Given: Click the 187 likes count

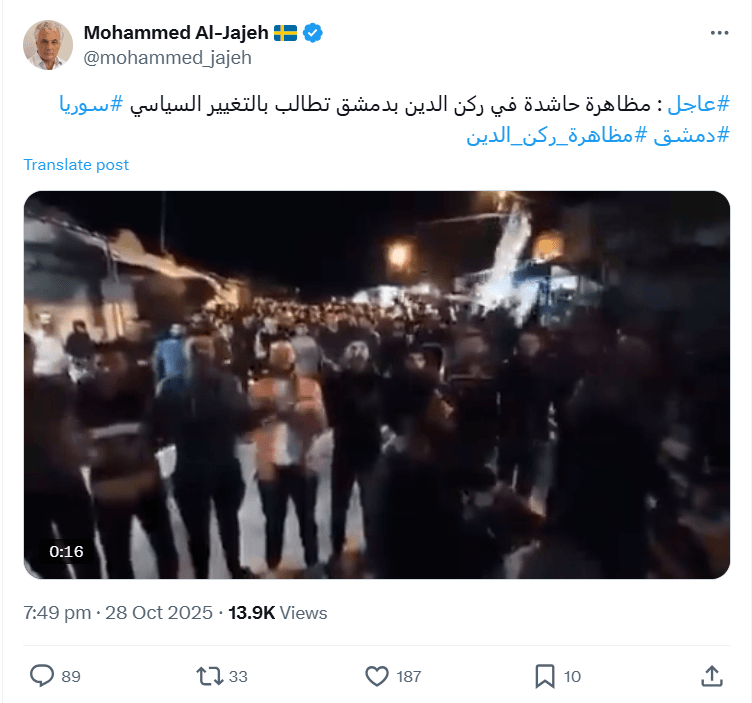Looking at the screenshot, I should pos(409,677).
